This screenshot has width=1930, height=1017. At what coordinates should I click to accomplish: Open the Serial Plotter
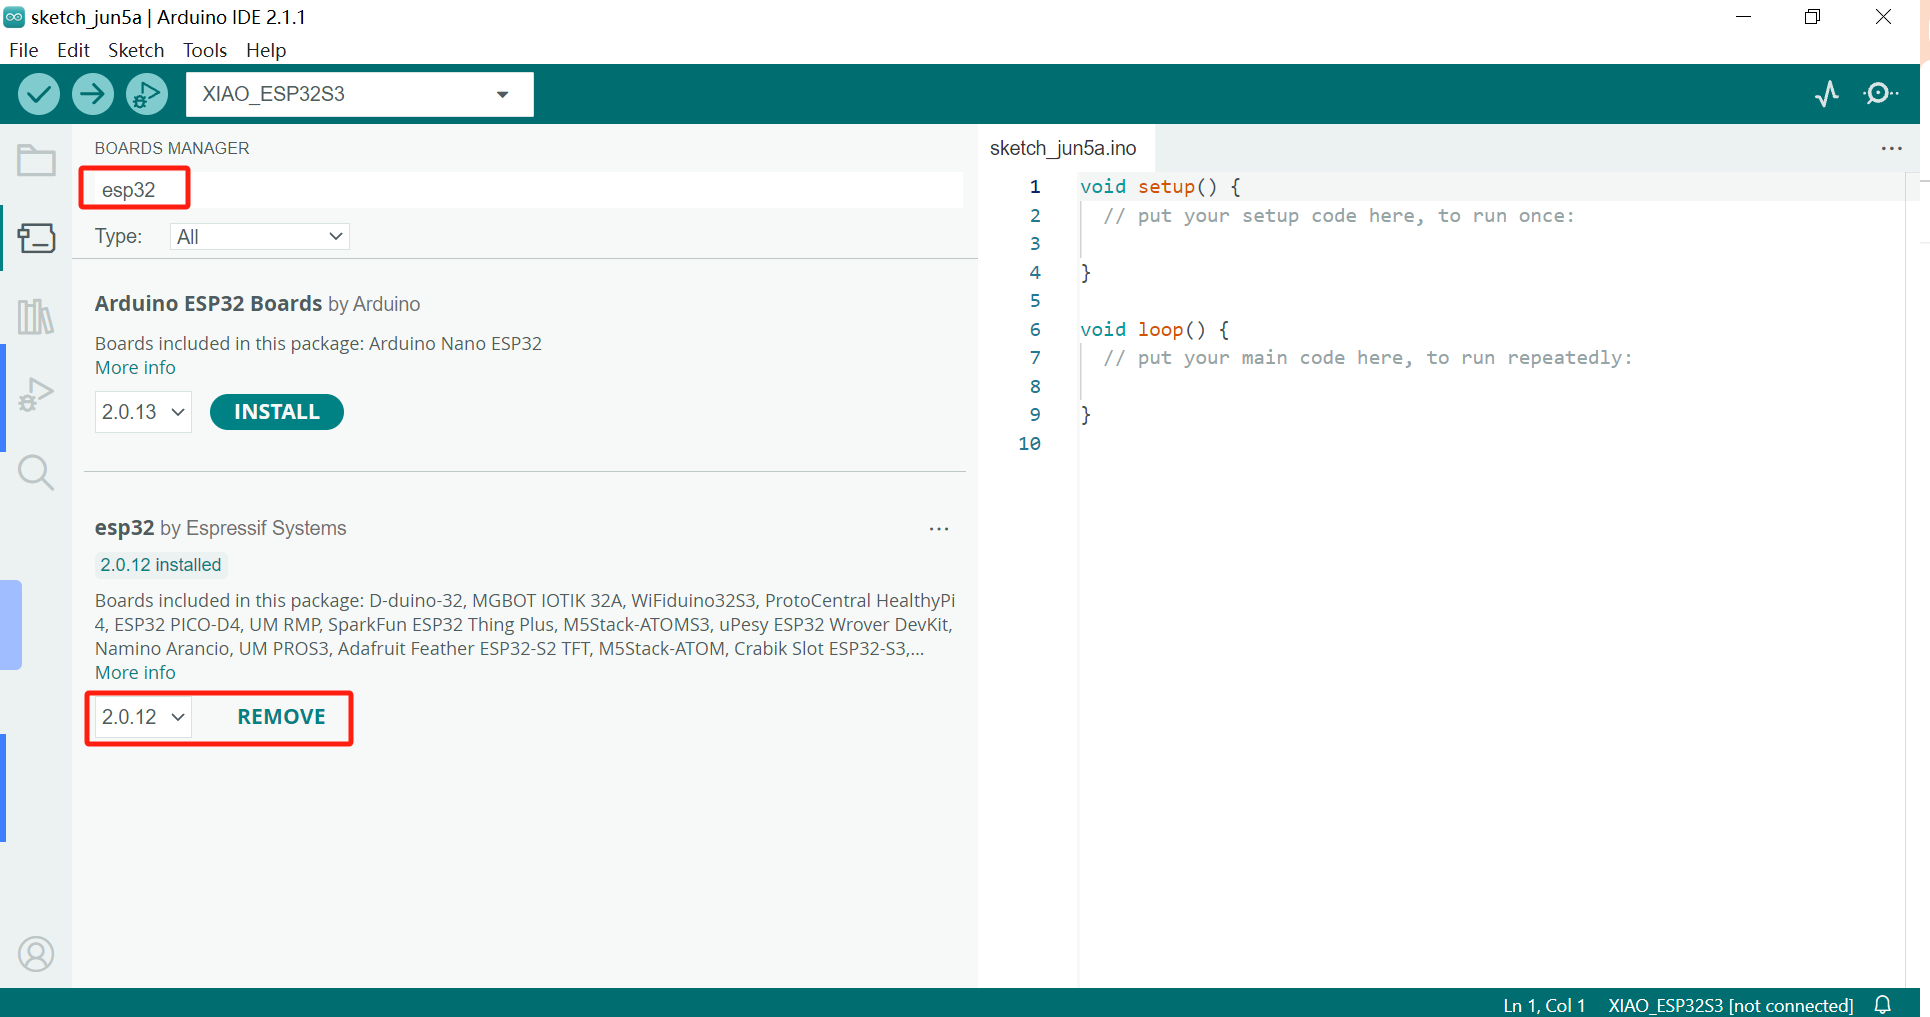point(1827,94)
